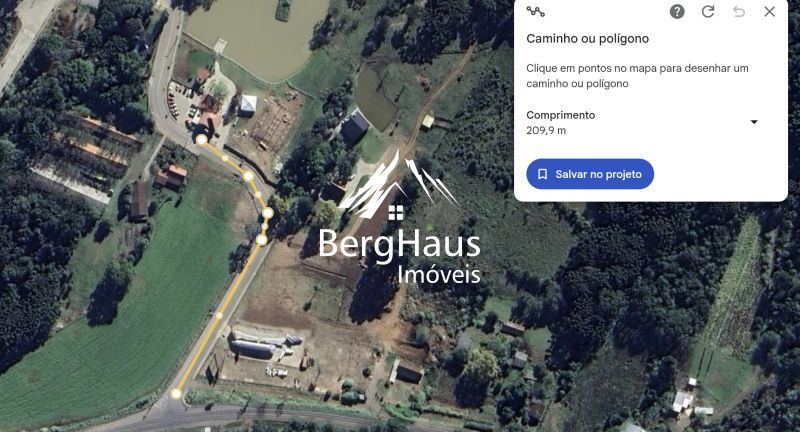Open the help question mark icon
800x432 pixels.
coord(677,11)
